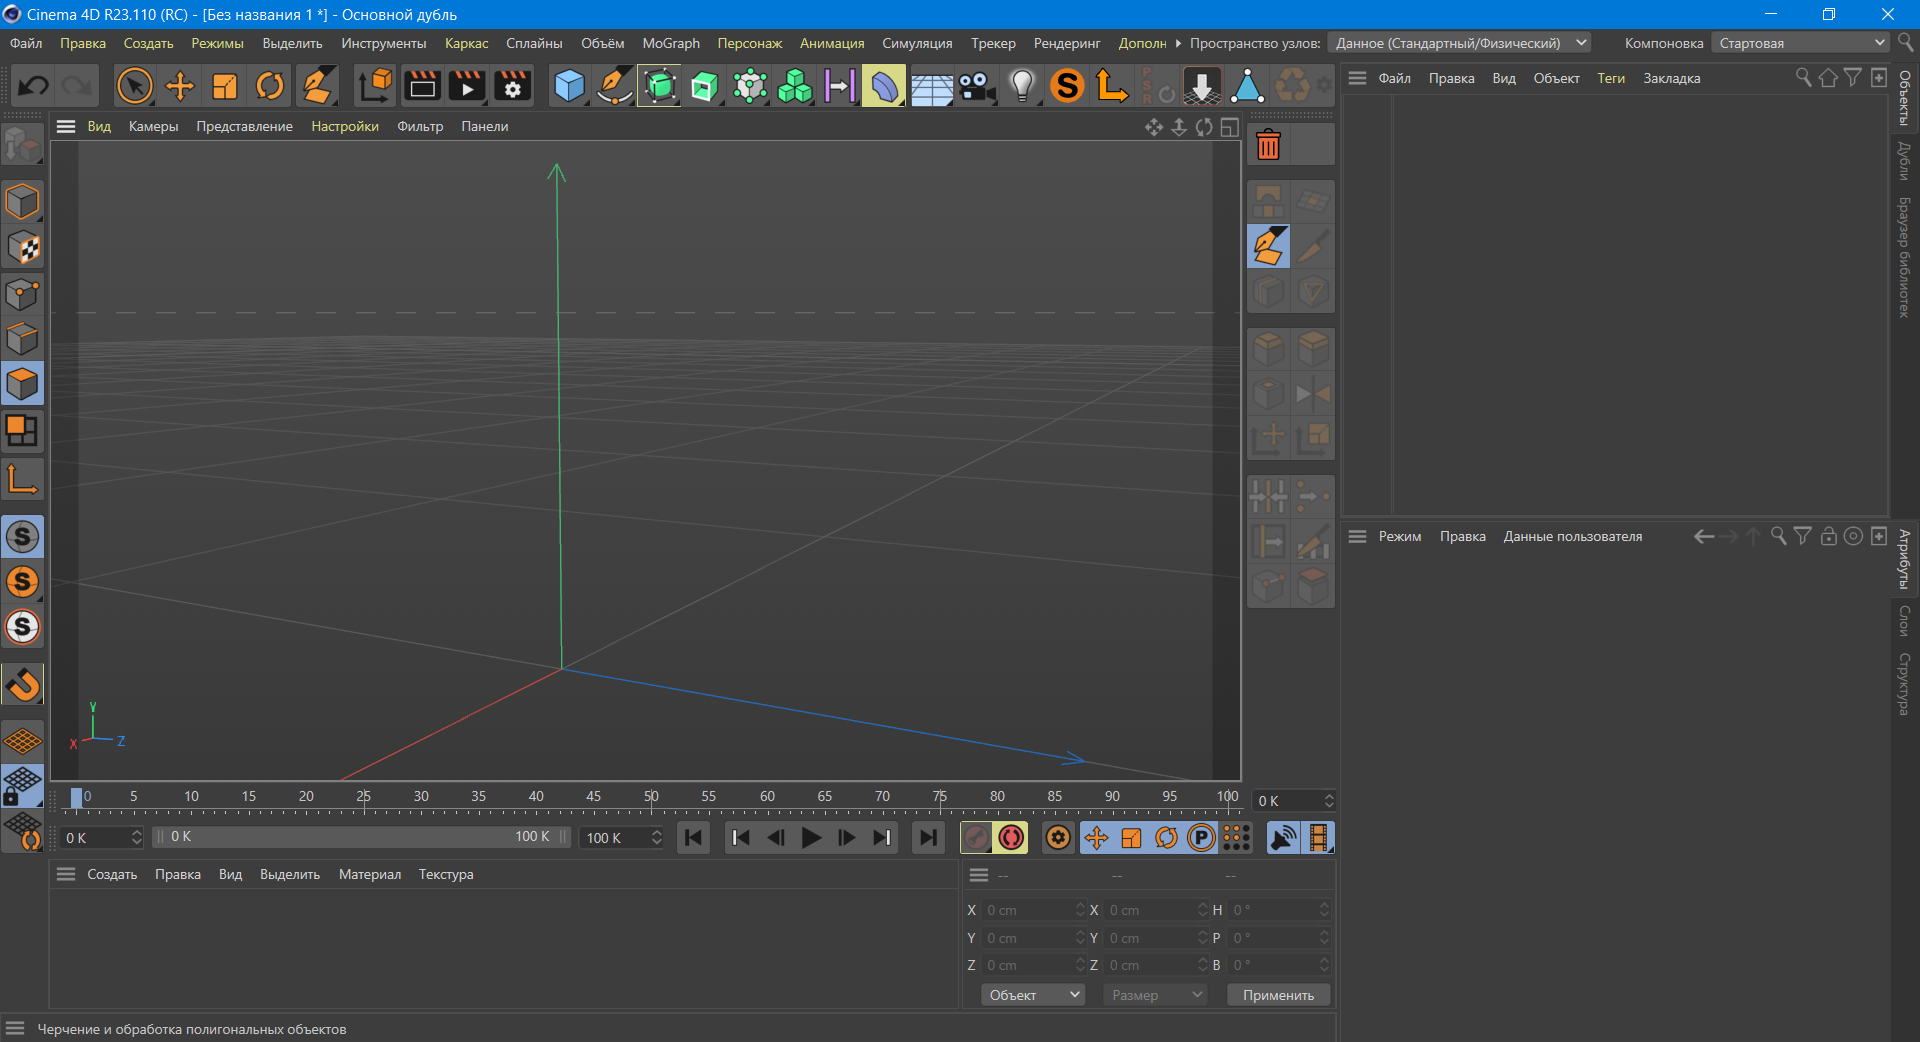Image resolution: width=1920 pixels, height=1042 pixels.
Task: Search in Object Manager magnifier
Action: click(x=1803, y=78)
